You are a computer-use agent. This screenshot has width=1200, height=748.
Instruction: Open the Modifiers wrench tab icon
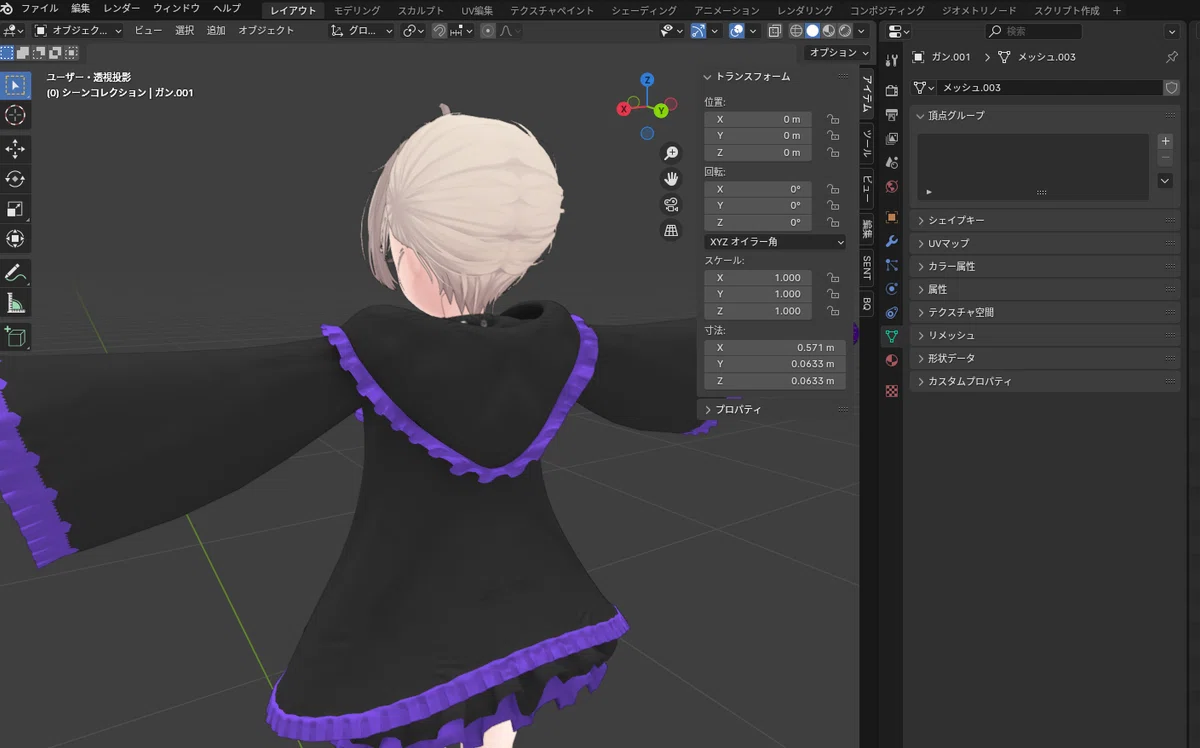(x=892, y=241)
